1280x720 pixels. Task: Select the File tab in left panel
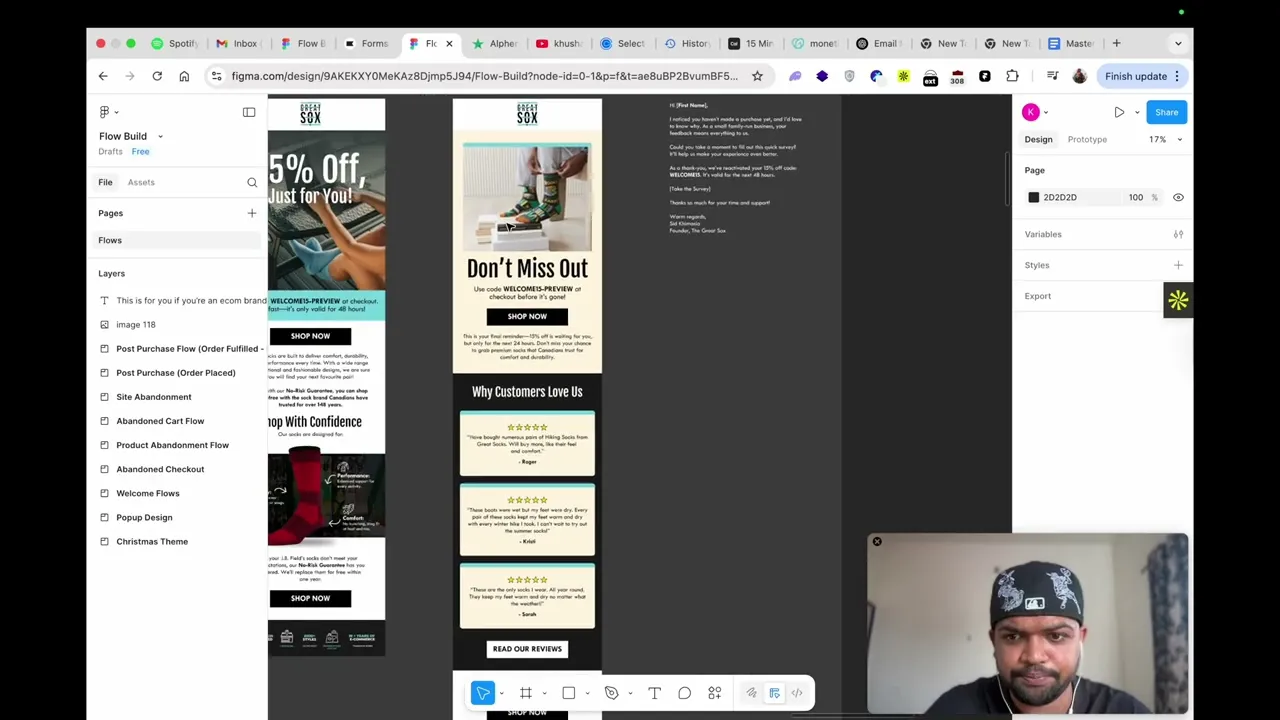click(105, 182)
